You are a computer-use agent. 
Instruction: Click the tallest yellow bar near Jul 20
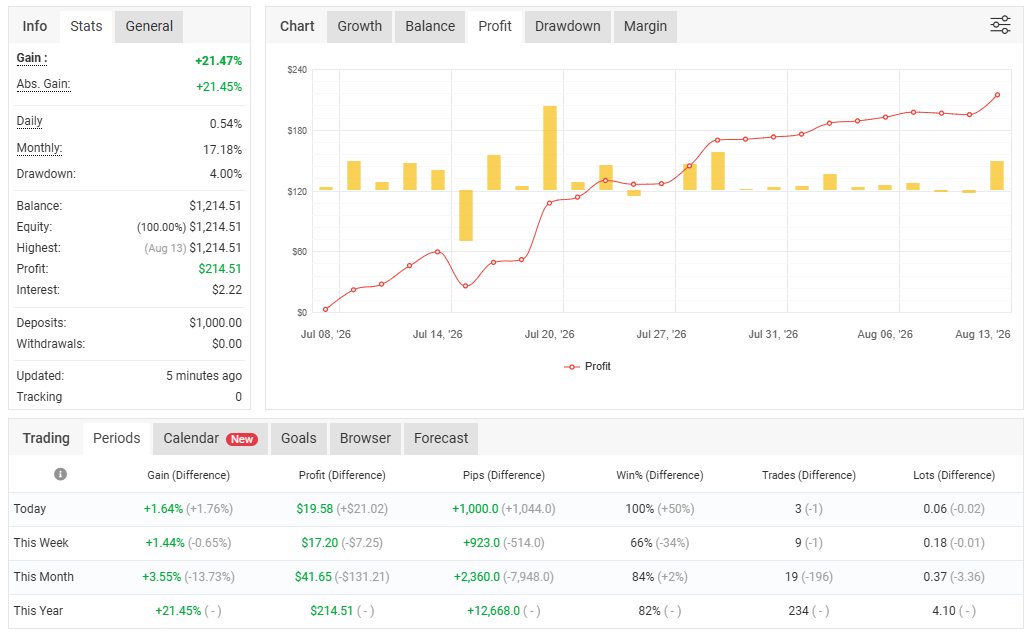[550, 148]
